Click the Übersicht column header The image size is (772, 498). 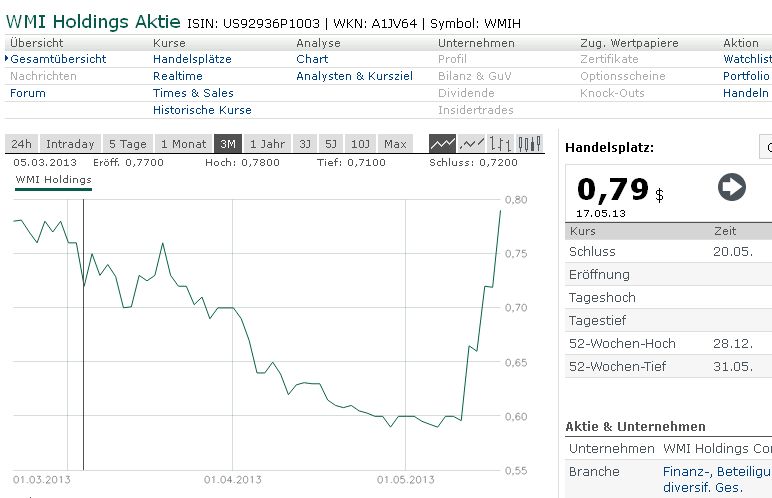pyautogui.click(x=36, y=43)
